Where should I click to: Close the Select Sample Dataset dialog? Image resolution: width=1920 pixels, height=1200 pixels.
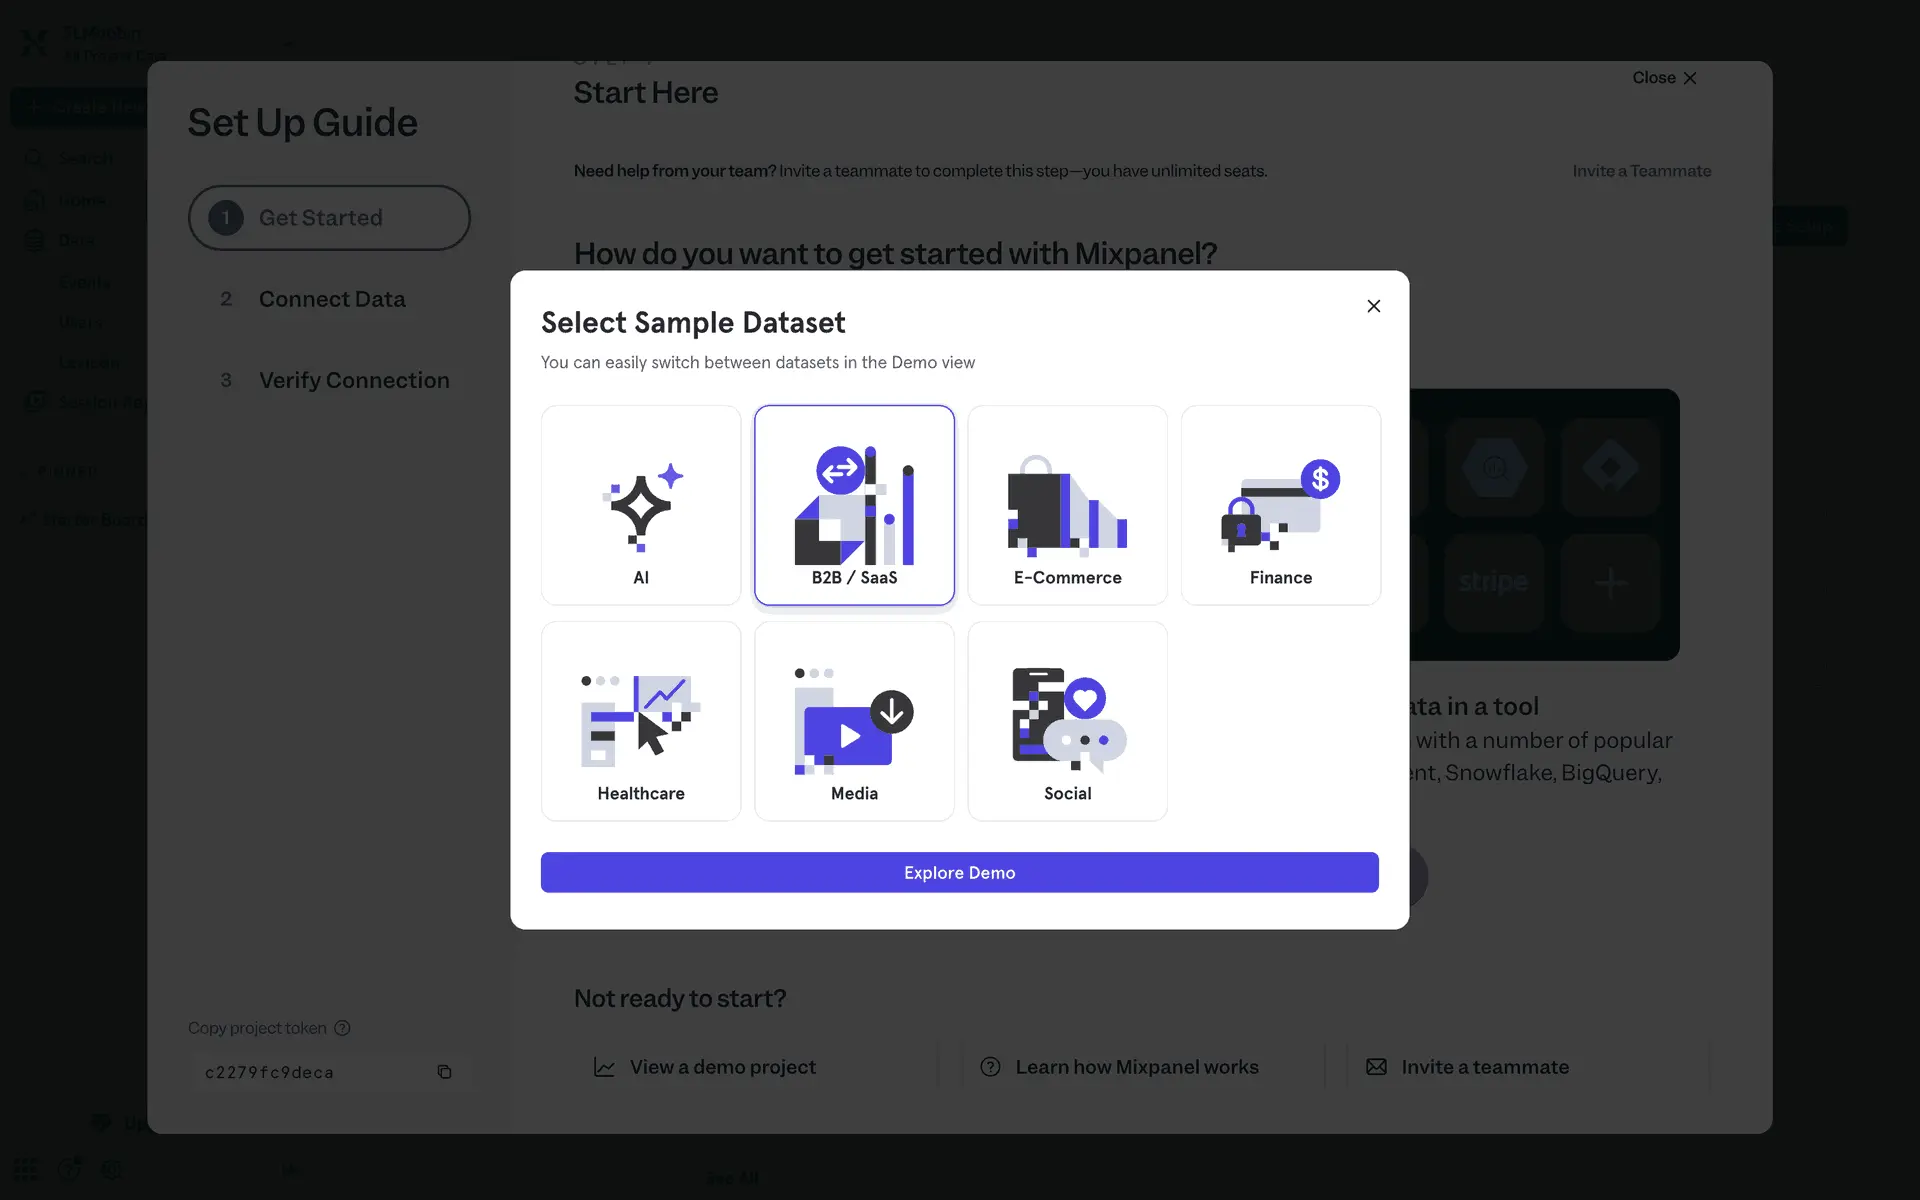(1373, 306)
